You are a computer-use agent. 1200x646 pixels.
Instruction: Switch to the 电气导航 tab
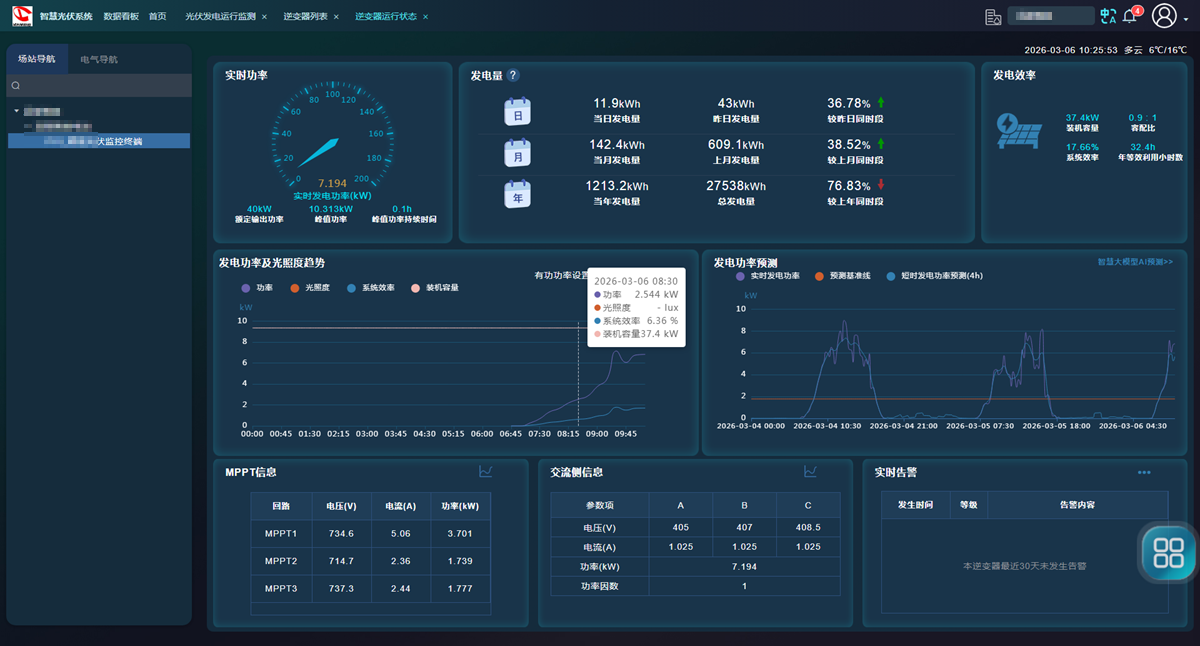99,59
